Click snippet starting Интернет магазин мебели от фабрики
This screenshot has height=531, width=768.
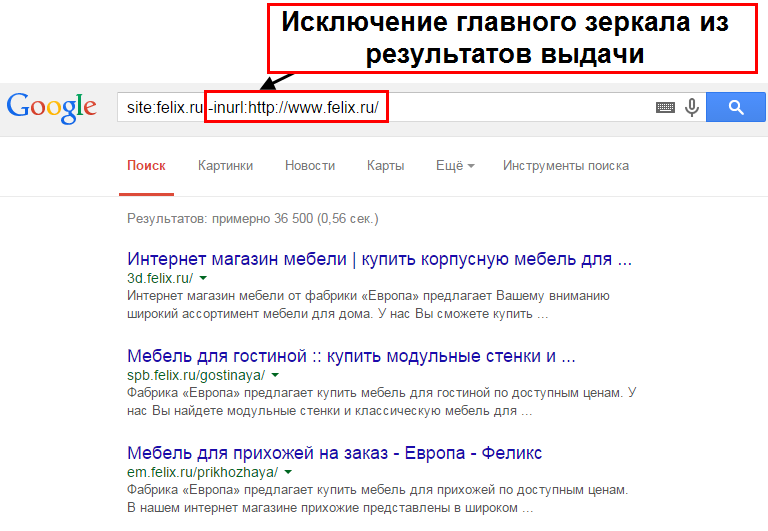368,305
